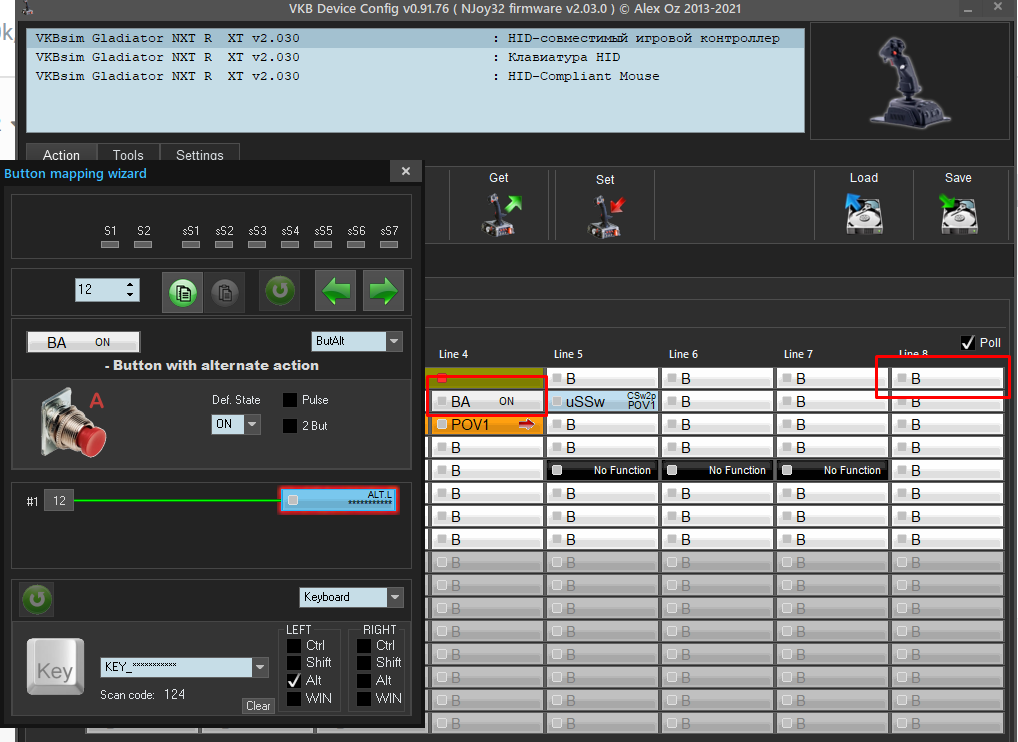Enable the 2 But checkbox
1018x742 pixels.
pyautogui.click(x=290, y=426)
